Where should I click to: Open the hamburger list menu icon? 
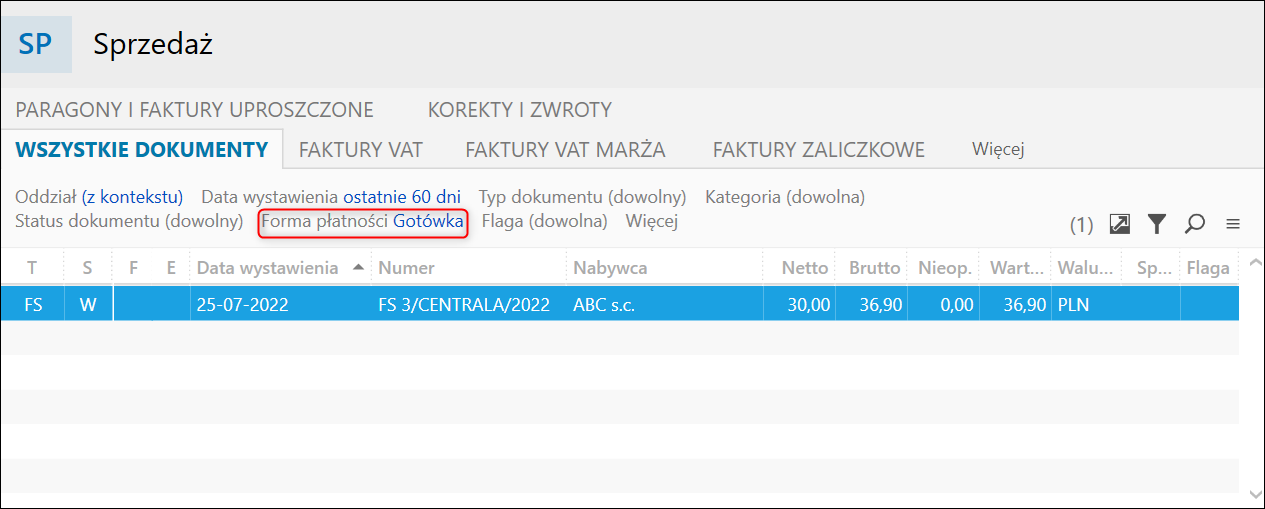tap(1233, 224)
